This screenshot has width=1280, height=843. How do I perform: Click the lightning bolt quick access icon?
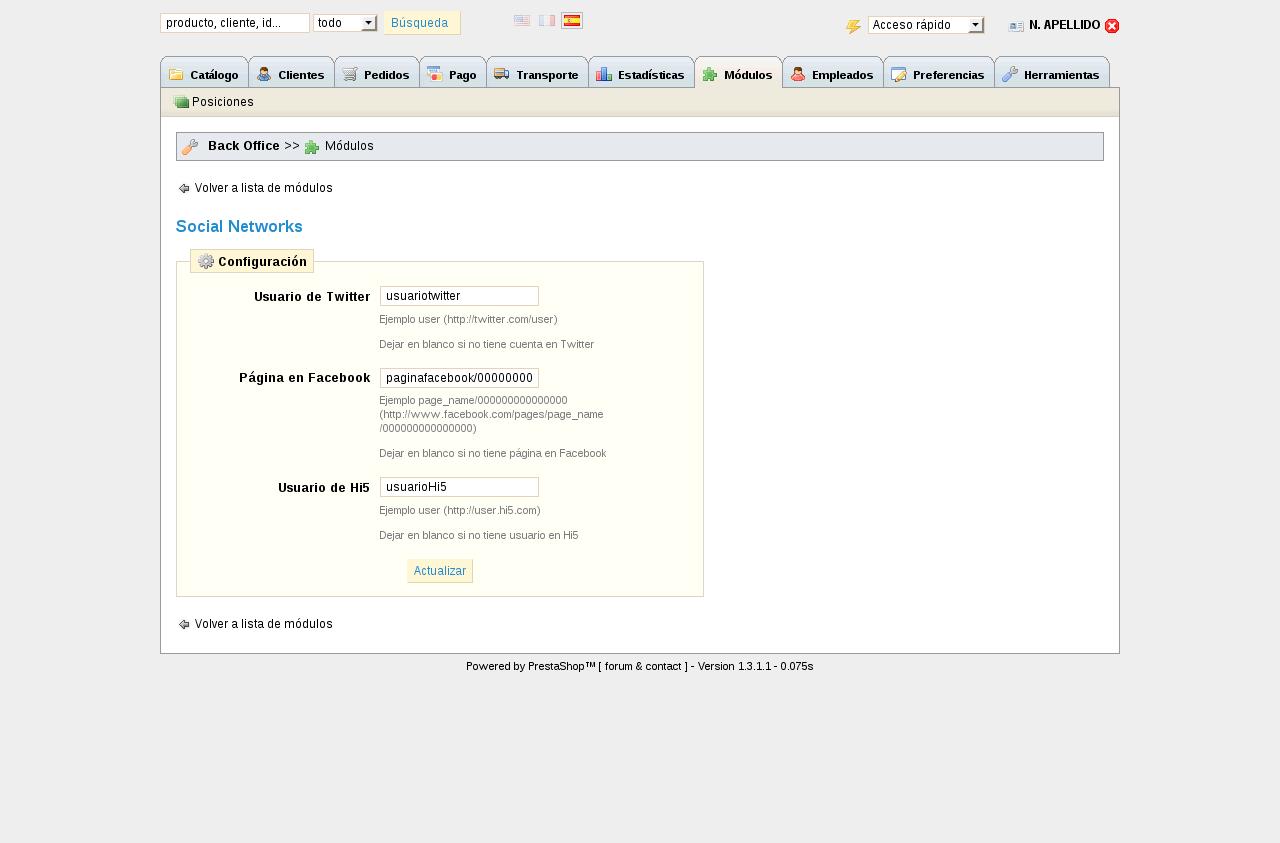[853, 26]
